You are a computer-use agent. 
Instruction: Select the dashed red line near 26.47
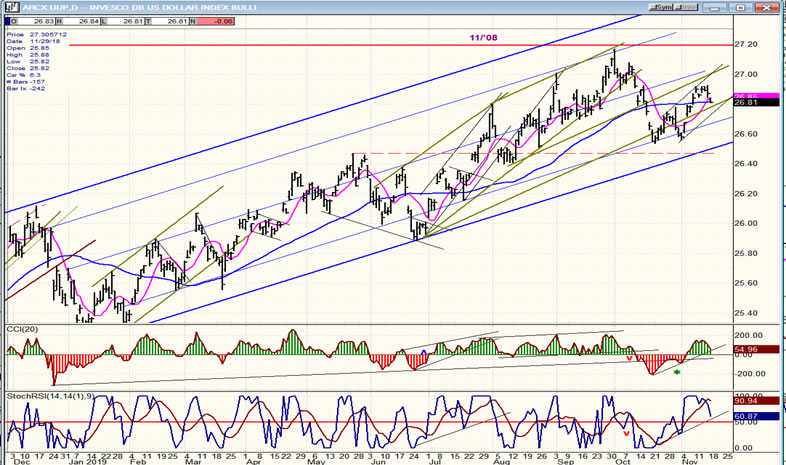pyautogui.click(x=533, y=153)
